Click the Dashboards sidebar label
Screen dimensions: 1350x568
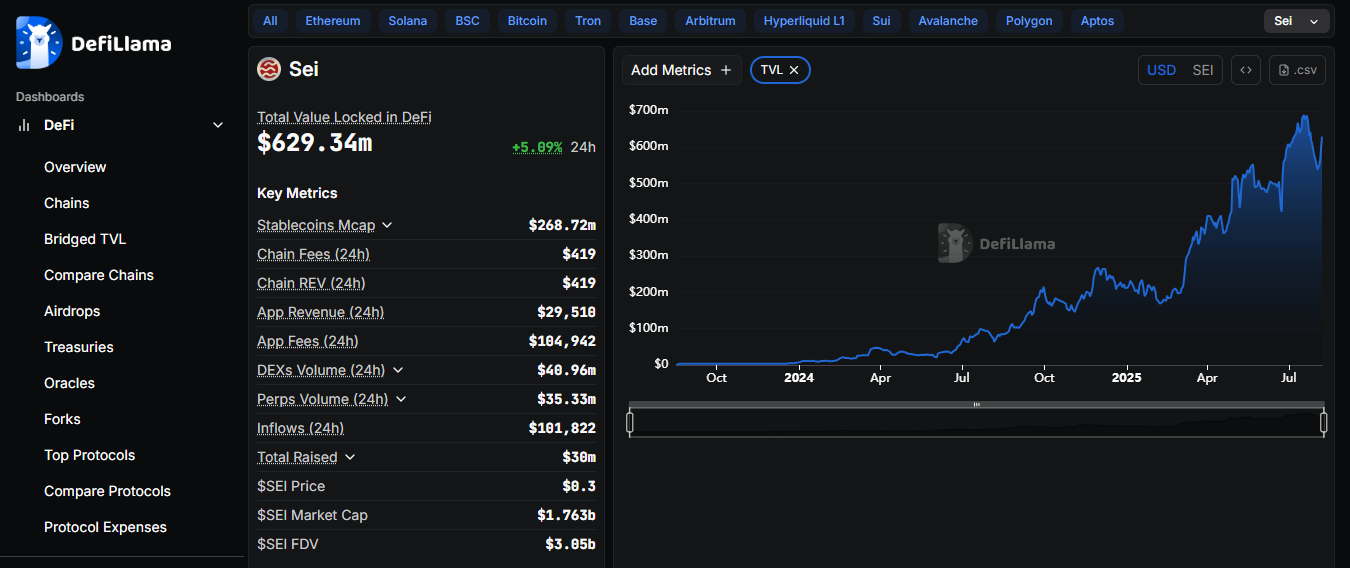coord(50,97)
